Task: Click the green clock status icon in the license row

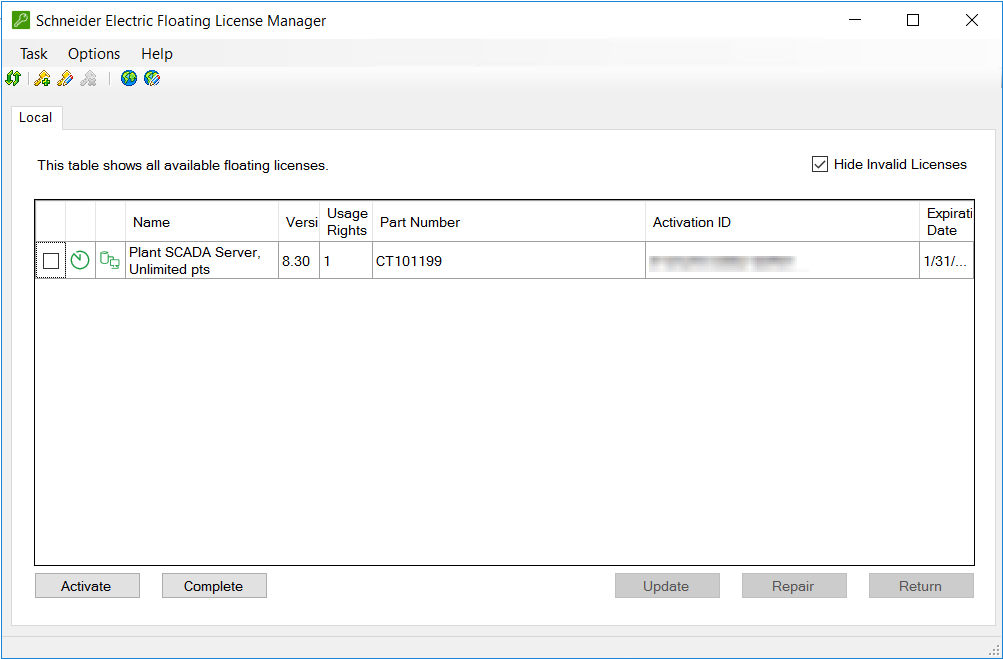Action: [x=80, y=260]
